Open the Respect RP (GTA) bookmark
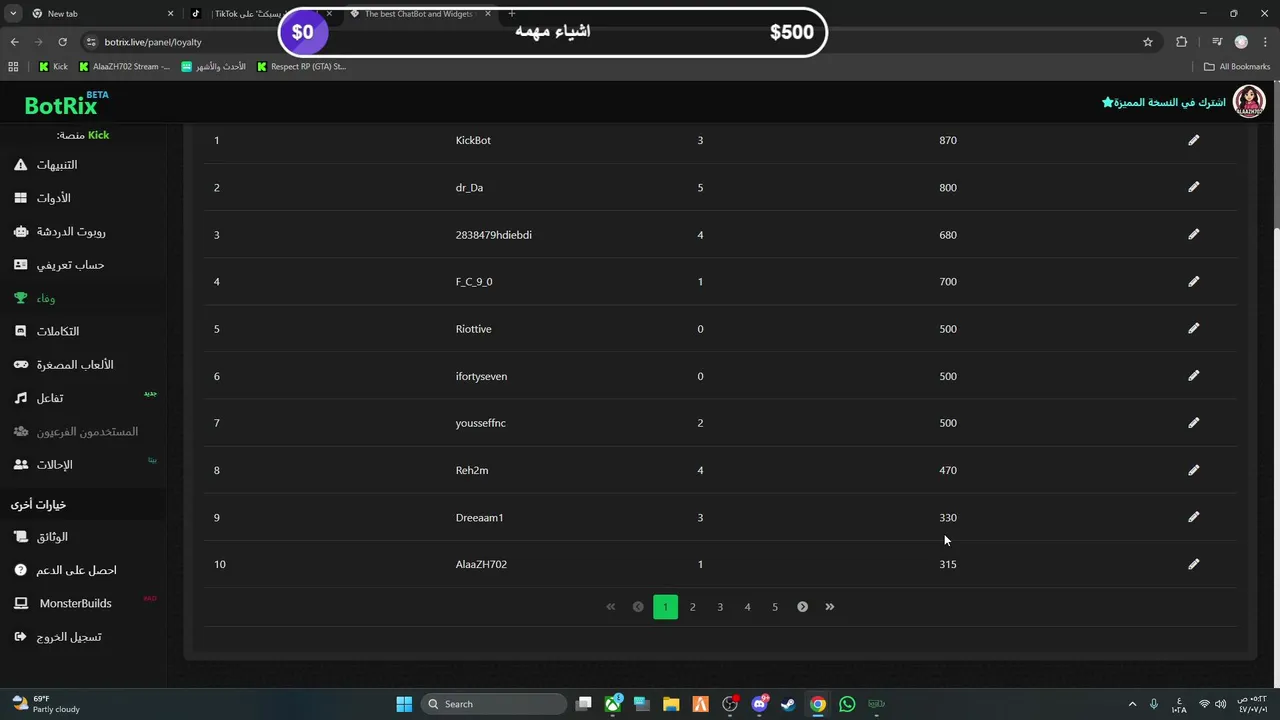The image size is (1280, 720). (301, 67)
